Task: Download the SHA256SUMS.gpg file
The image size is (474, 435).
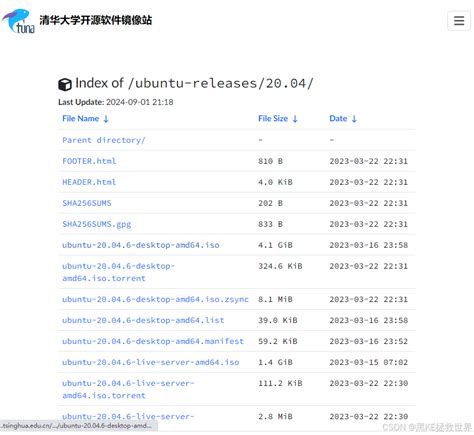Action: point(97,224)
